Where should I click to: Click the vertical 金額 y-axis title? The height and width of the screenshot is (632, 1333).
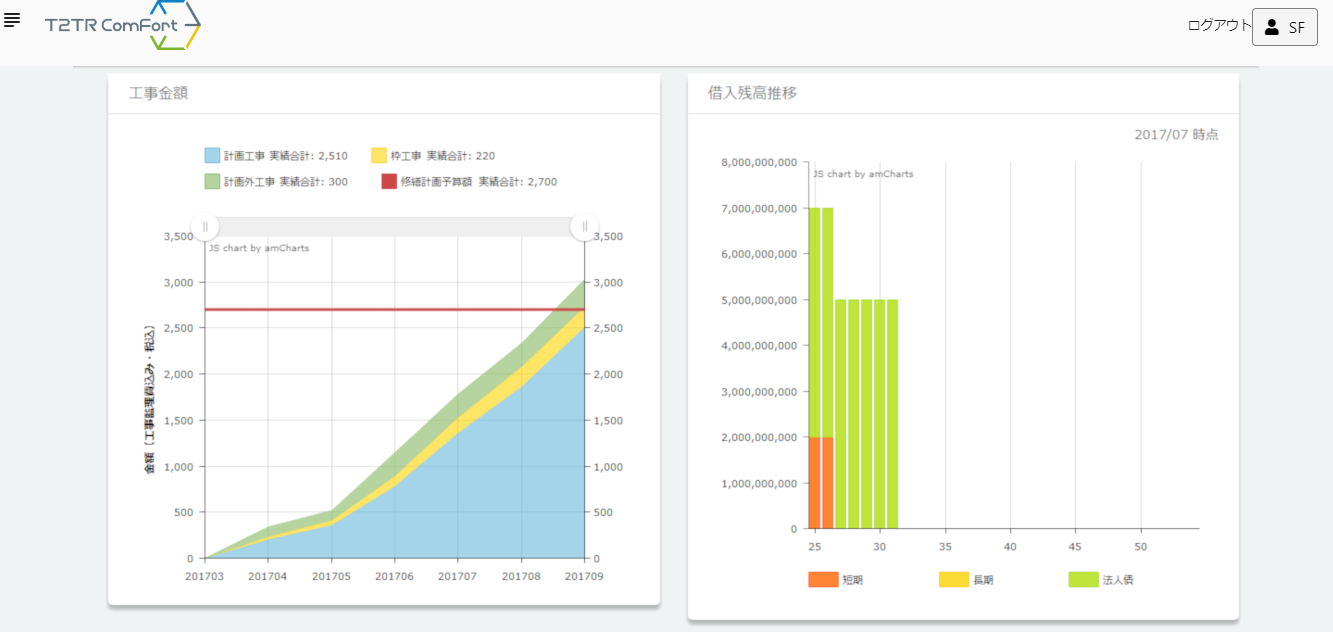pos(150,398)
